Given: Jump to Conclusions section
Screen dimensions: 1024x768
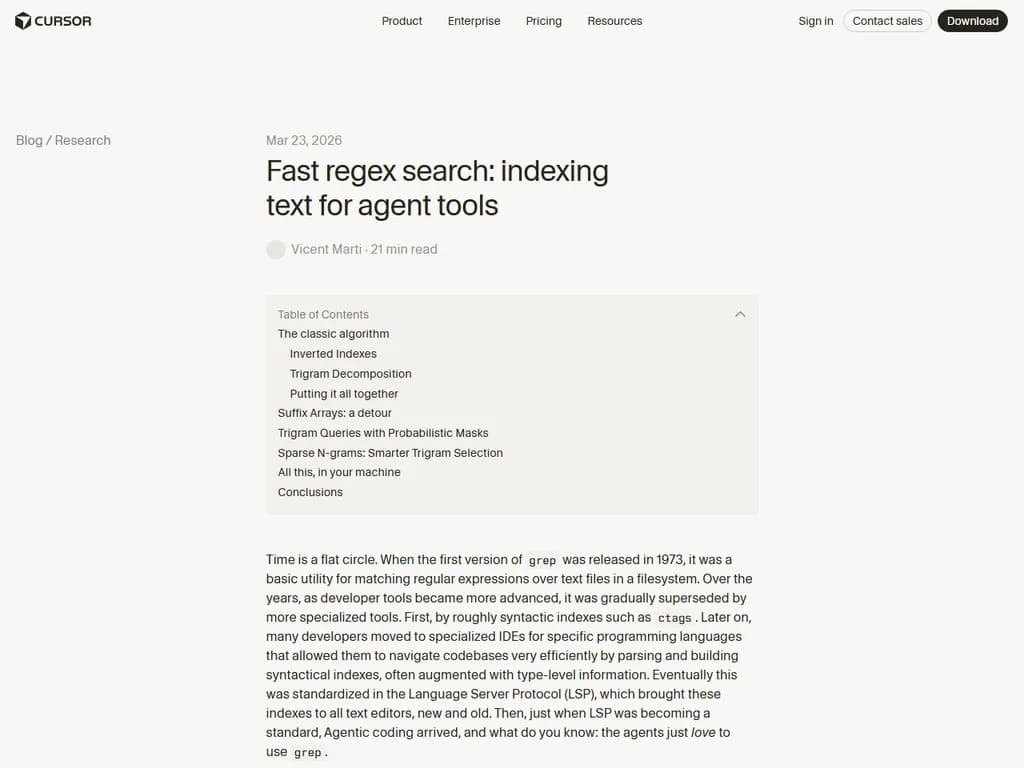Looking at the screenshot, I should pos(310,492).
